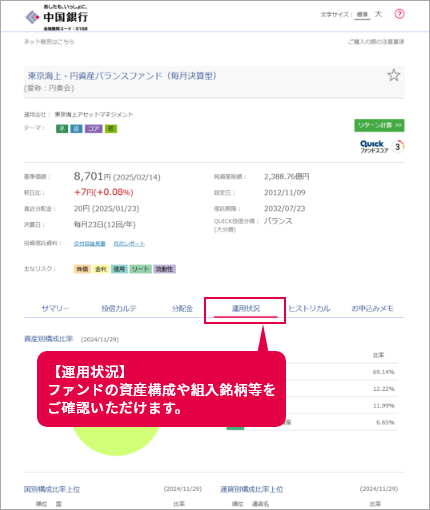Switch to the ヒストリカル tab
The height and width of the screenshot is (510, 430).
[x=309, y=308]
